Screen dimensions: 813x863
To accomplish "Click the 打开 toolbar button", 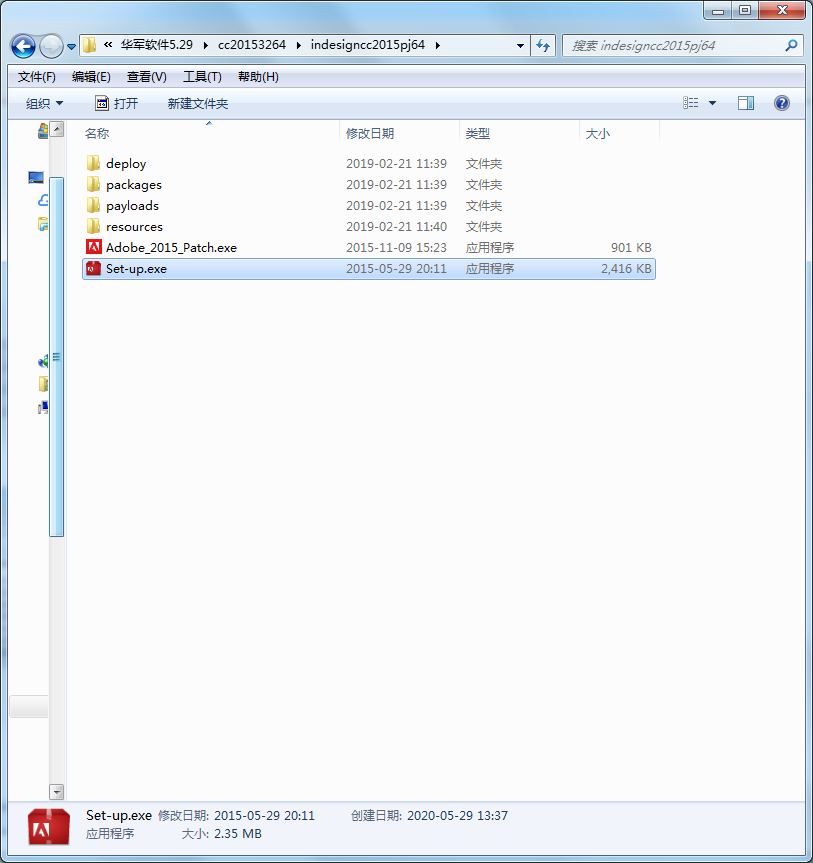I will 117,103.
